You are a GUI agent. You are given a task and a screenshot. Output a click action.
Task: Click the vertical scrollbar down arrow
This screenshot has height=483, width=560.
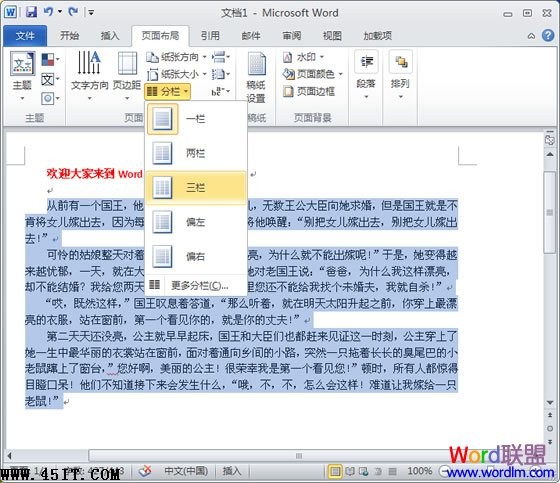tap(550, 402)
